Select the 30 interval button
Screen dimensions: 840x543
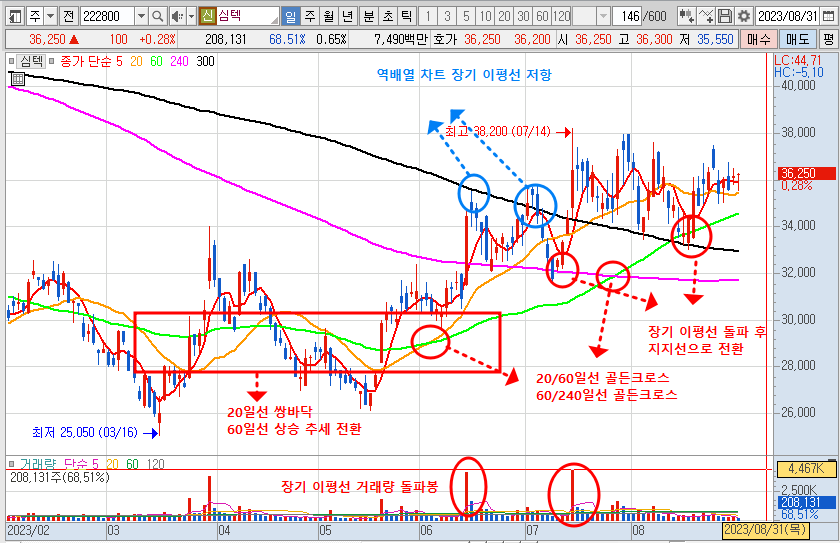(523, 17)
